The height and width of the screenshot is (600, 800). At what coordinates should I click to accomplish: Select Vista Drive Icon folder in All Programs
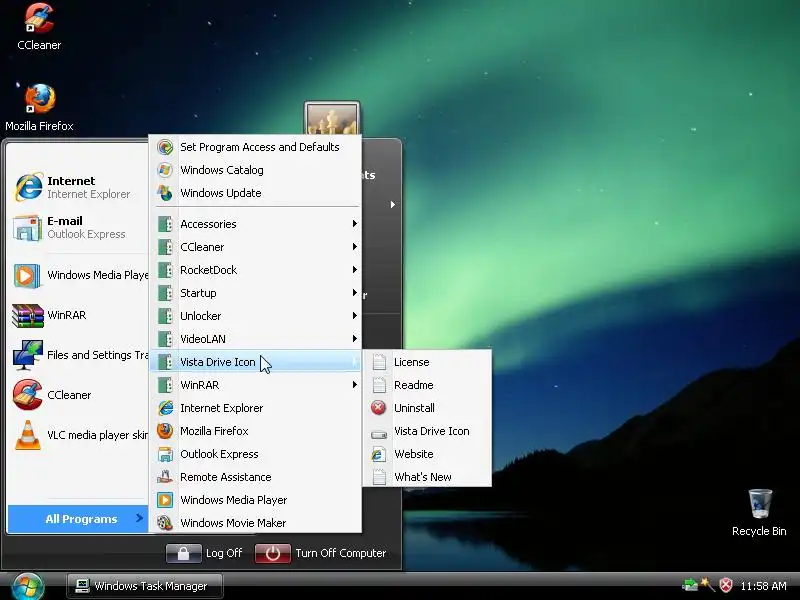255,362
